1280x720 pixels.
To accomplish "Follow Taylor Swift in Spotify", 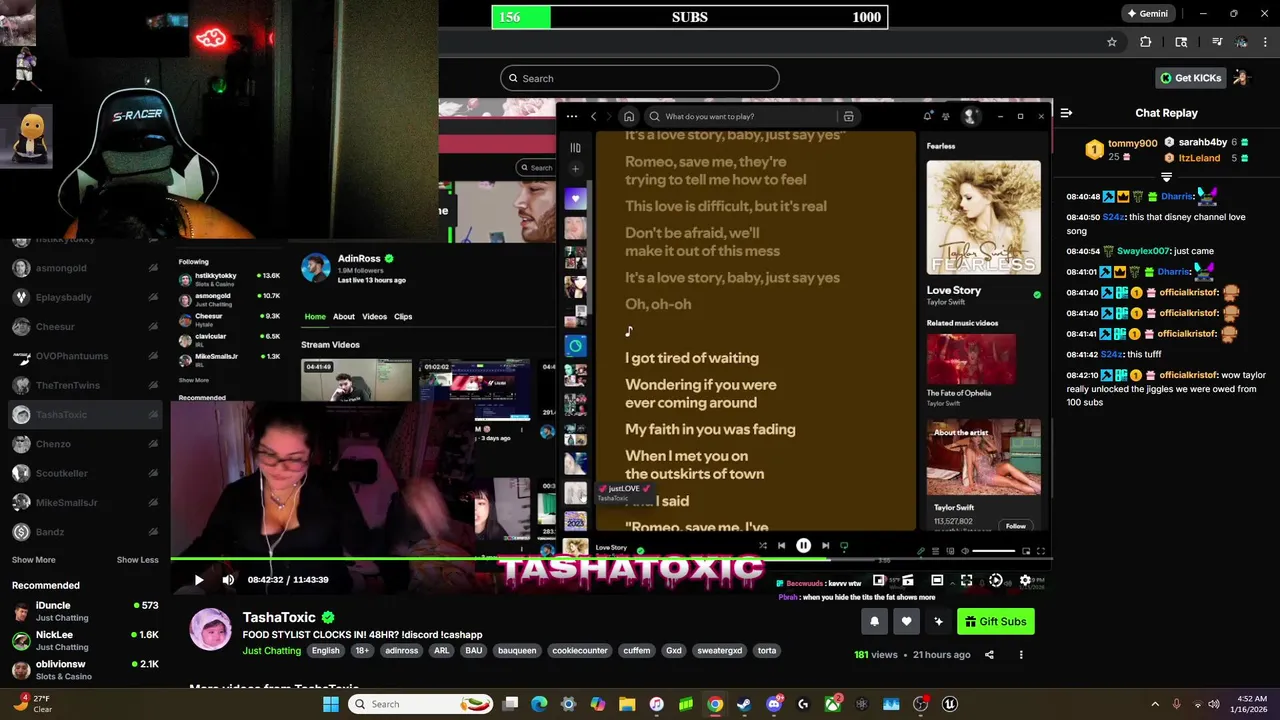I will click(x=1016, y=526).
